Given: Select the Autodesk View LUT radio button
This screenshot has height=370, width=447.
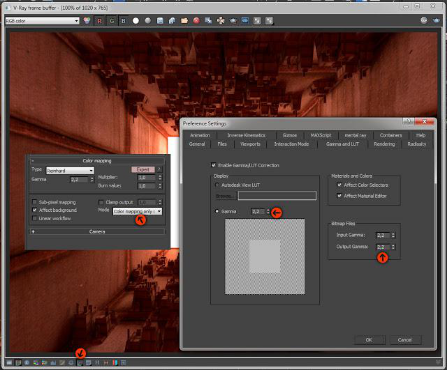Looking at the screenshot, I should point(217,185).
